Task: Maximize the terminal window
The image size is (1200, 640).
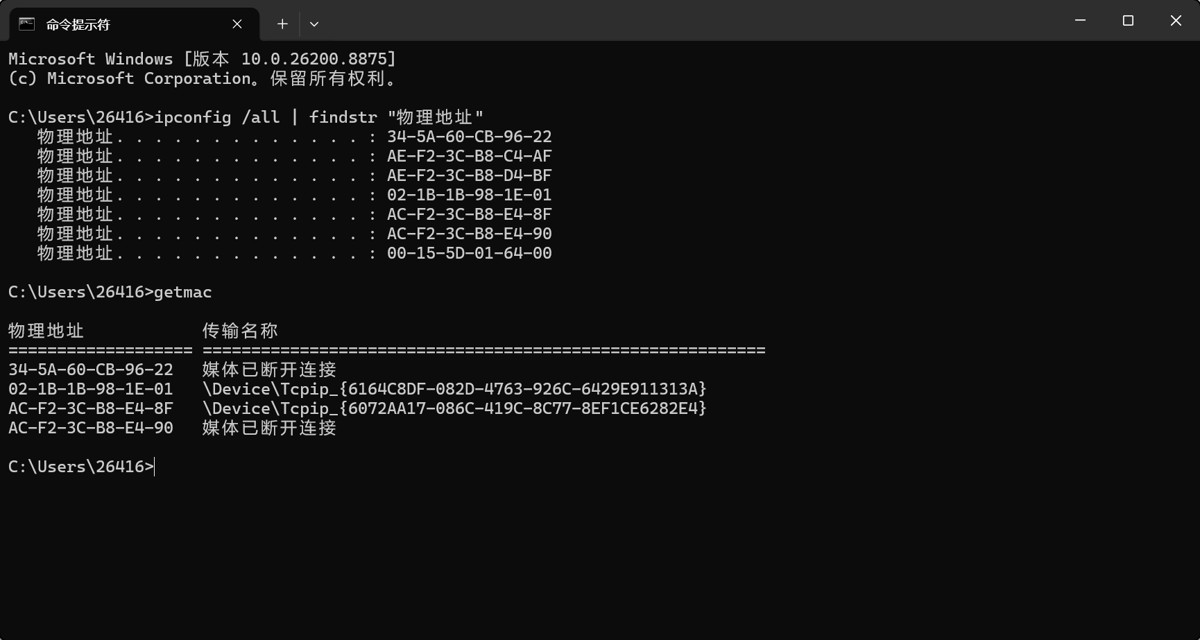Action: 1128,20
